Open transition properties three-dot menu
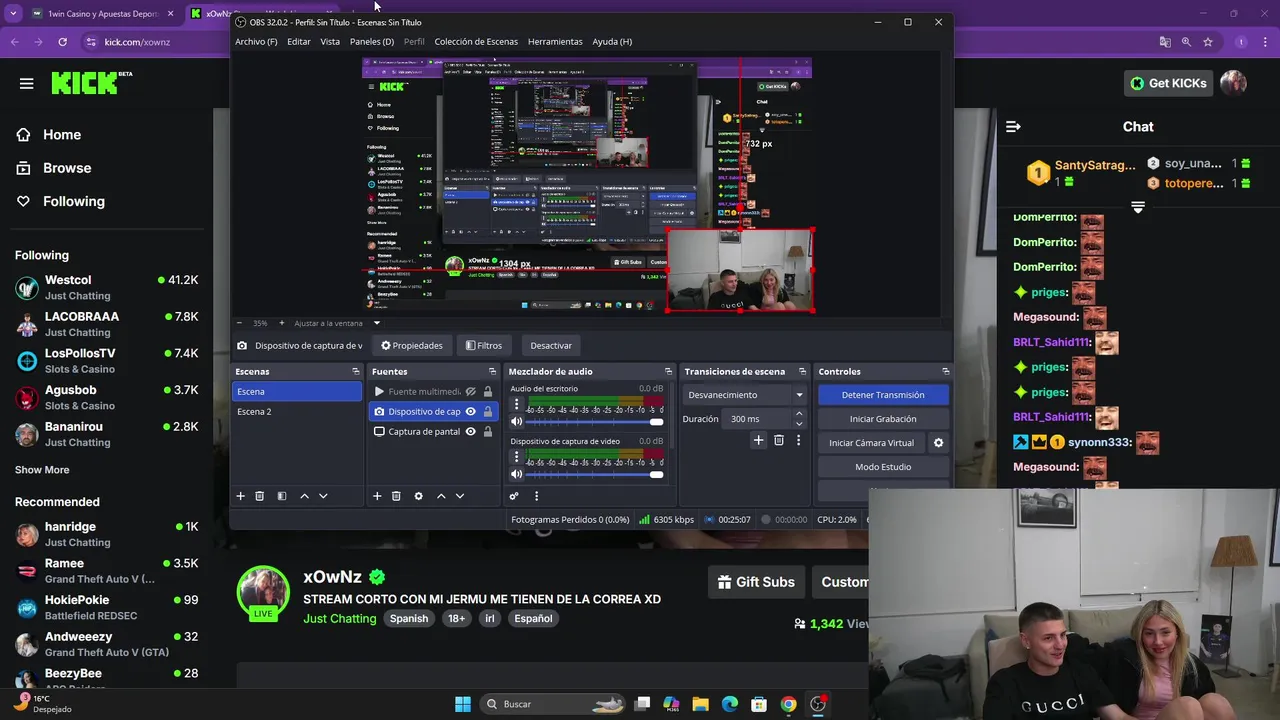Screen dimensions: 1280x720 pyautogui.click(x=798, y=440)
